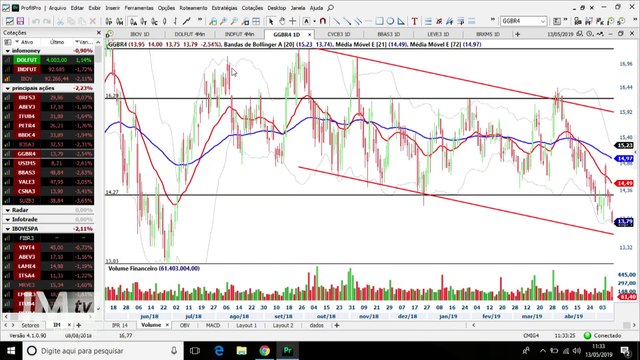Select the magnet snap tool
Viewport: 640px width, 360px height.
[323, 21]
